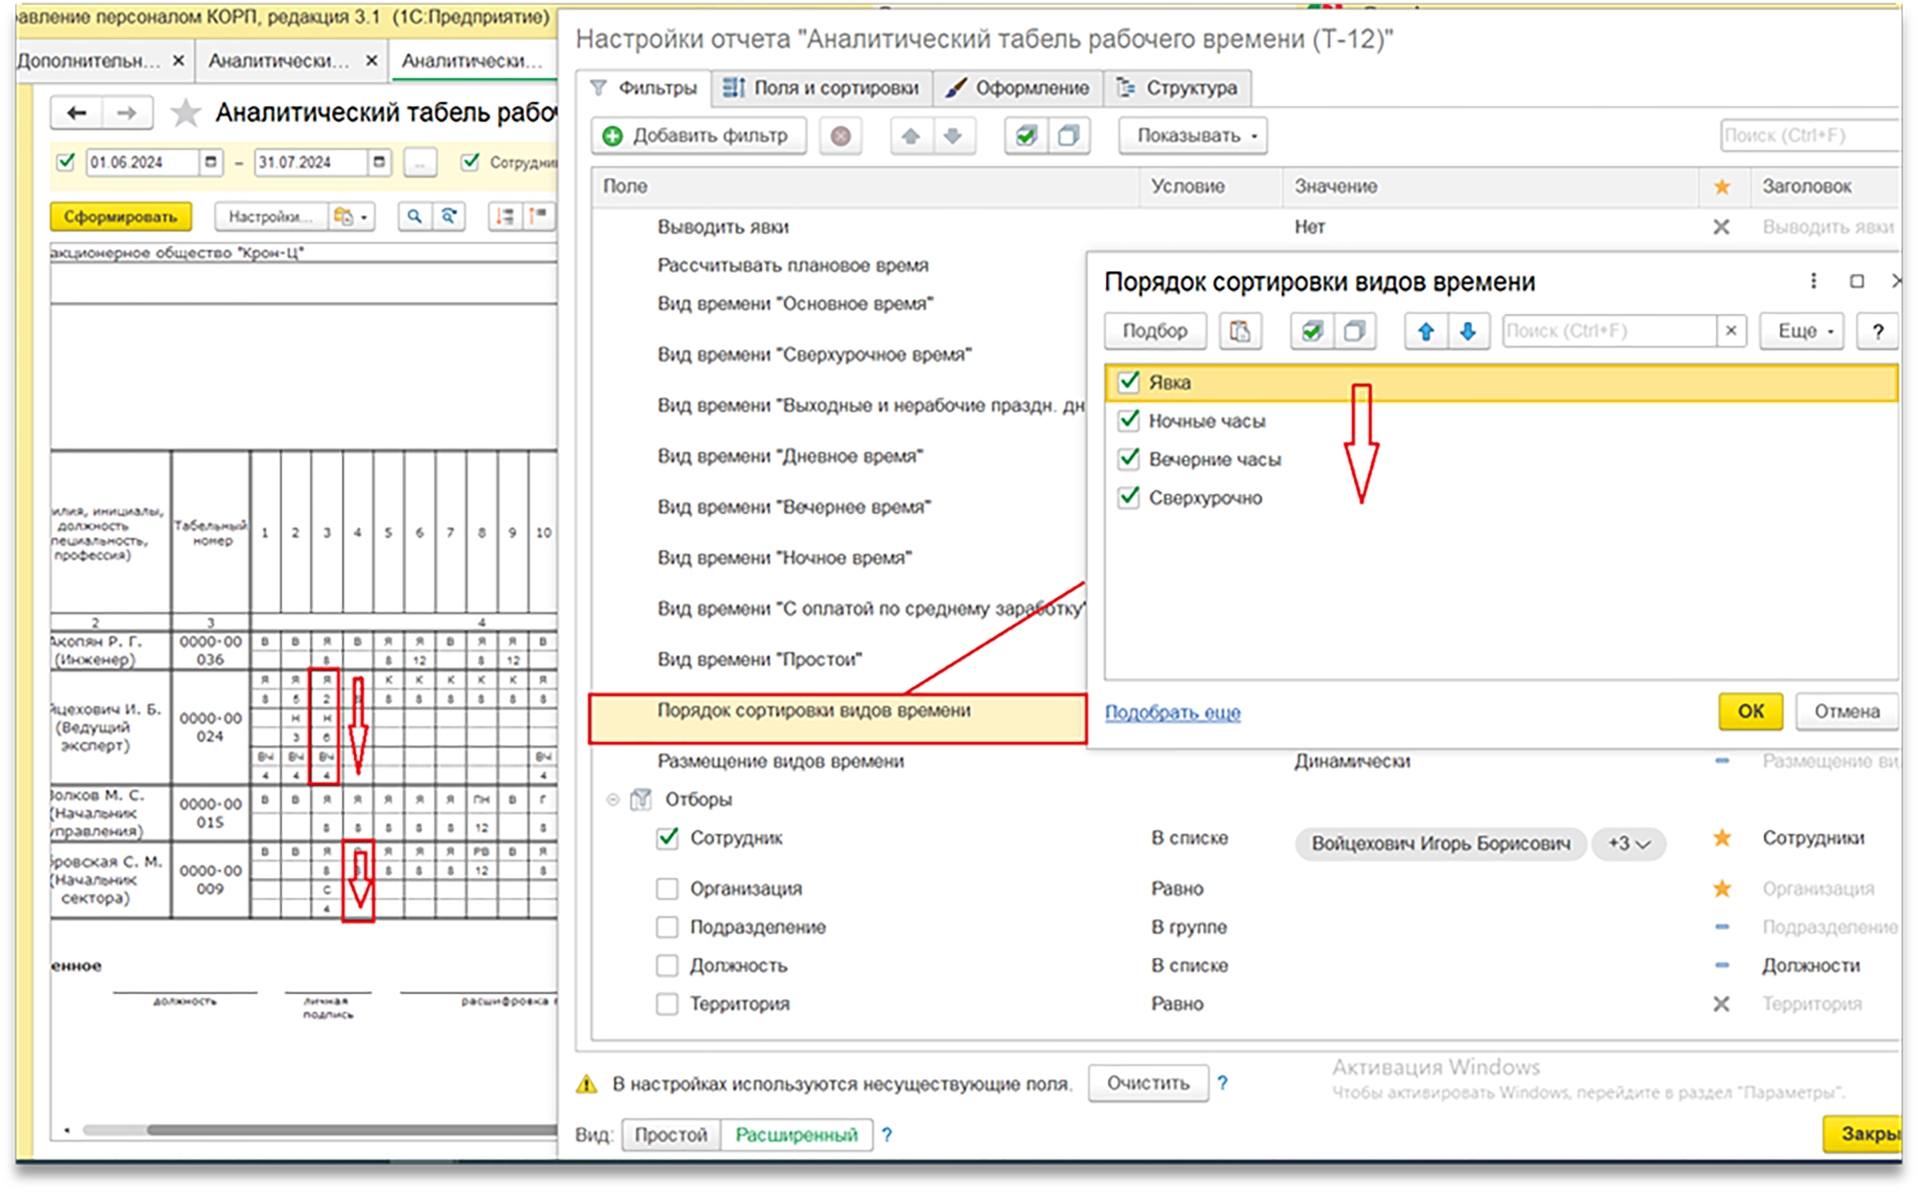Enable the Организация filter checkbox

pyautogui.click(x=667, y=889)
